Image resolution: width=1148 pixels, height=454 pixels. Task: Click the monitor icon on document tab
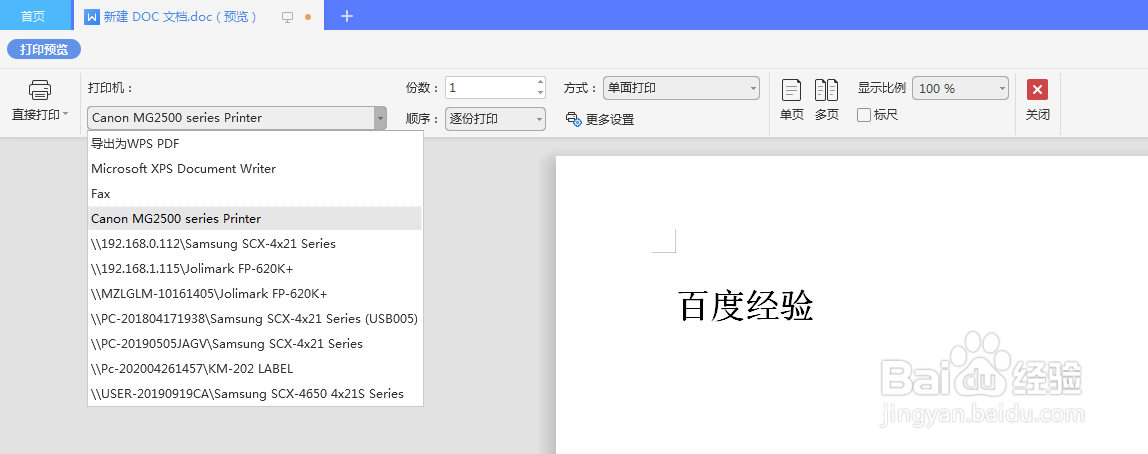288,17
